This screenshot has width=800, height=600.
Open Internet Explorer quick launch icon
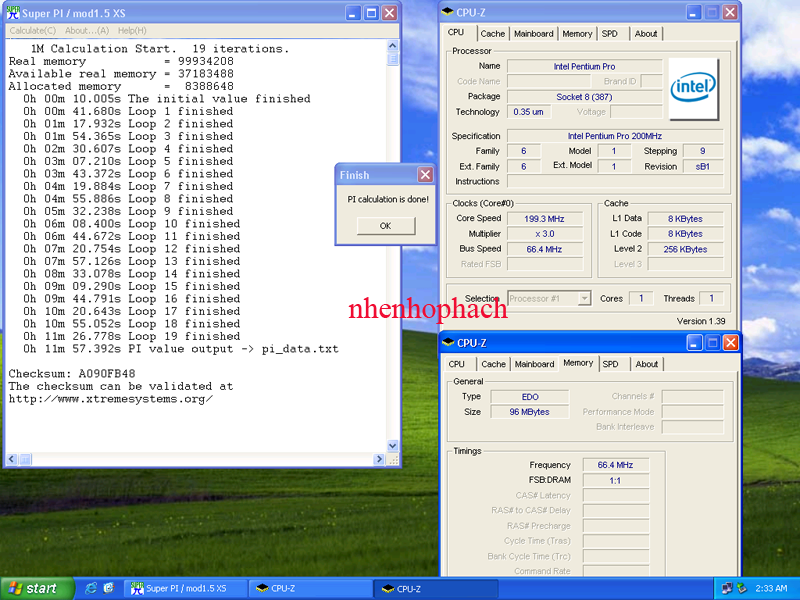91,588
